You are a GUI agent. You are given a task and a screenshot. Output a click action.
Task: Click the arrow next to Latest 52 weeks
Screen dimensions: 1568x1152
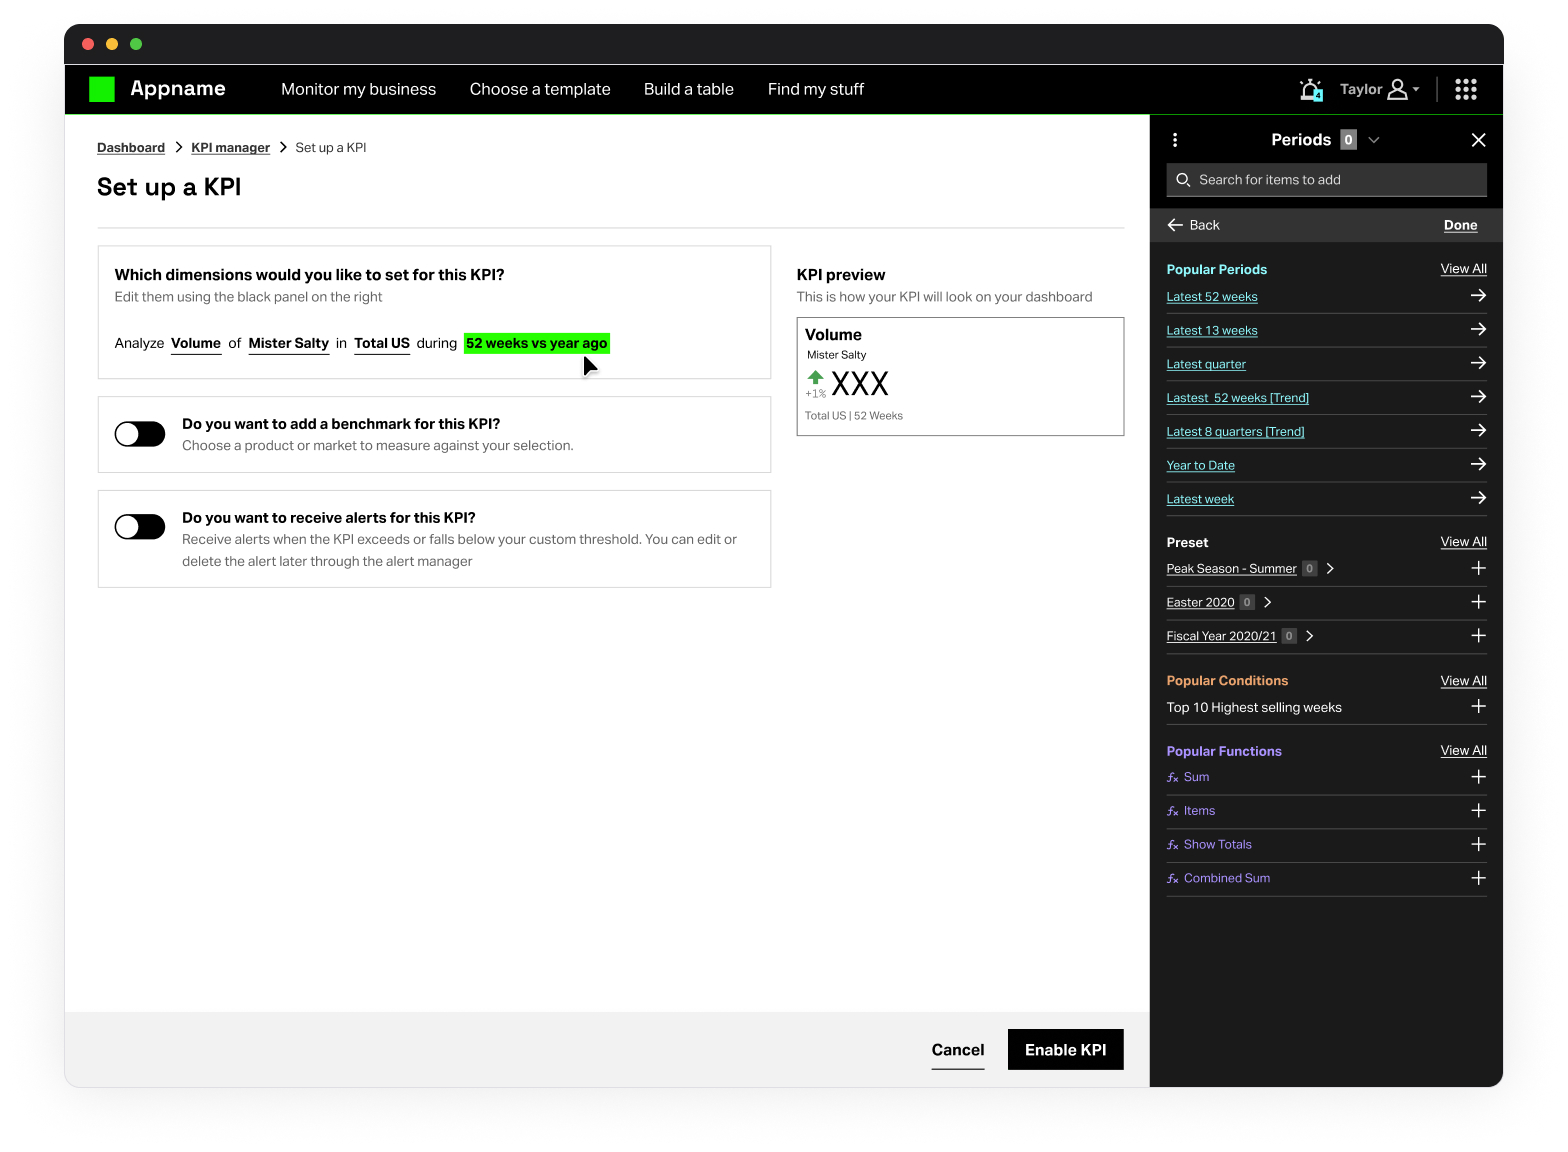pos(1477,296)
